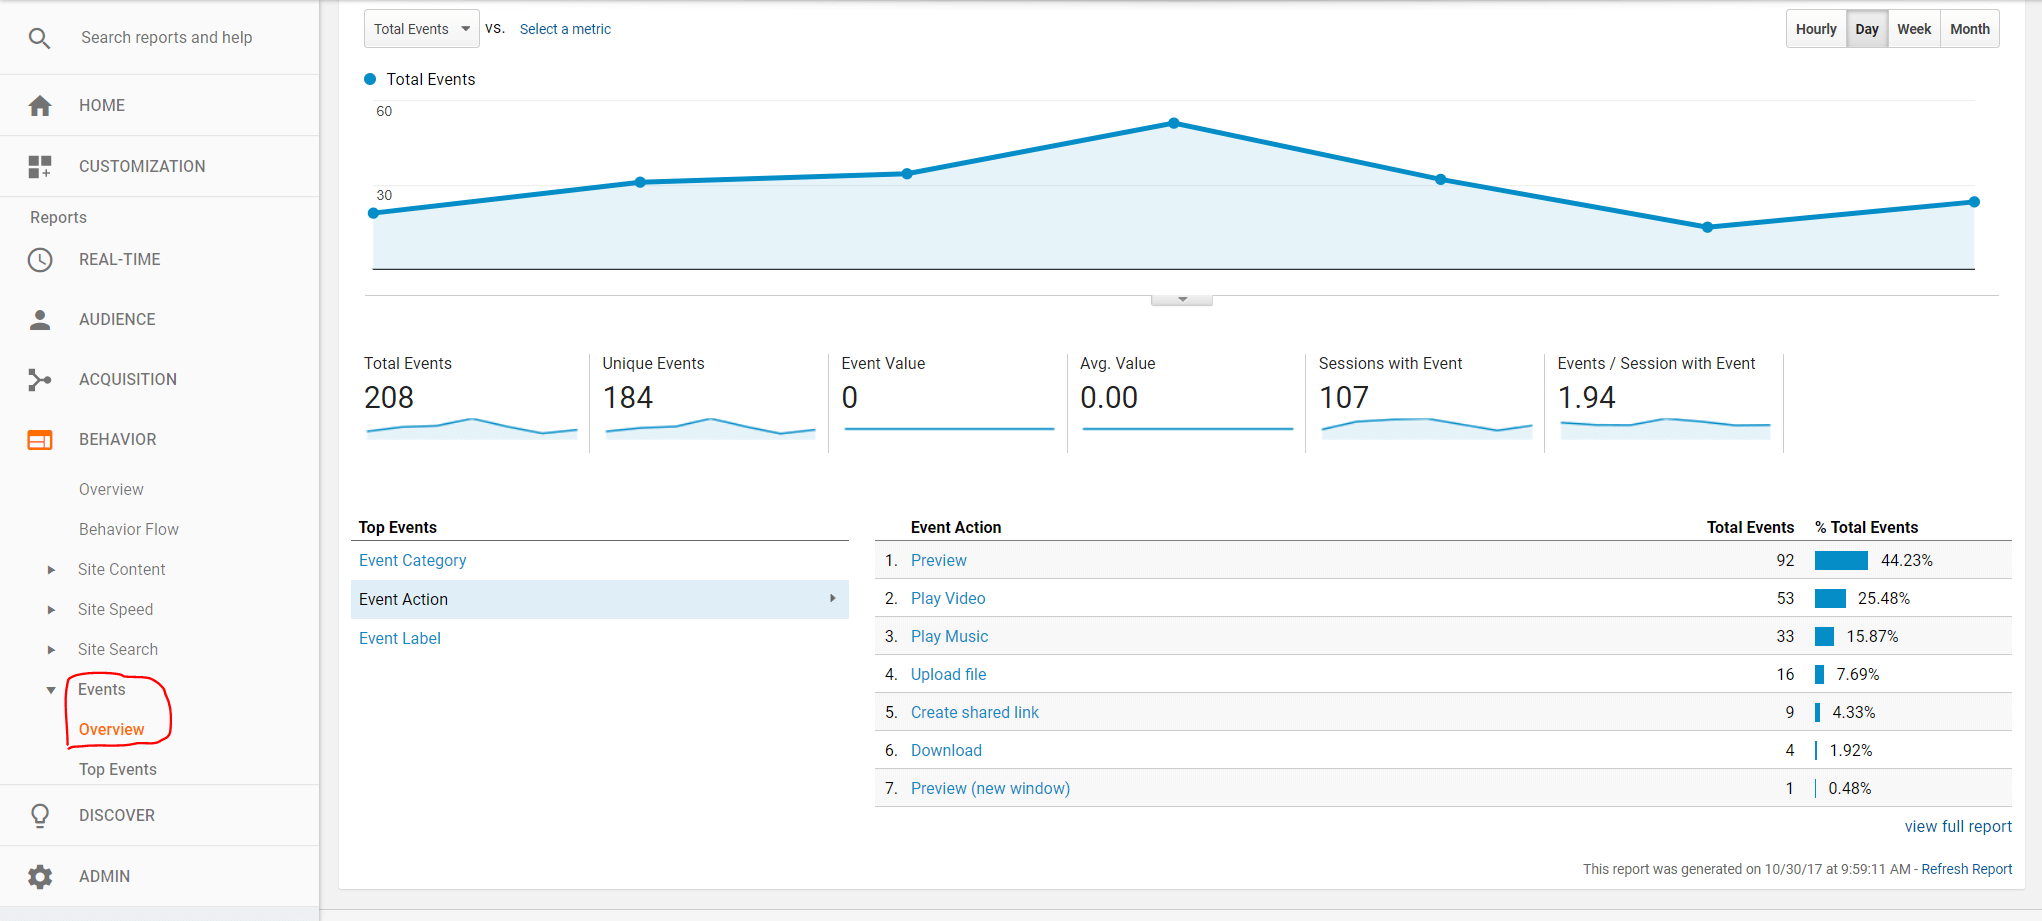Collapse the Events section arrow
This screenshot has height=921, width=2042.
coord(51,690)
